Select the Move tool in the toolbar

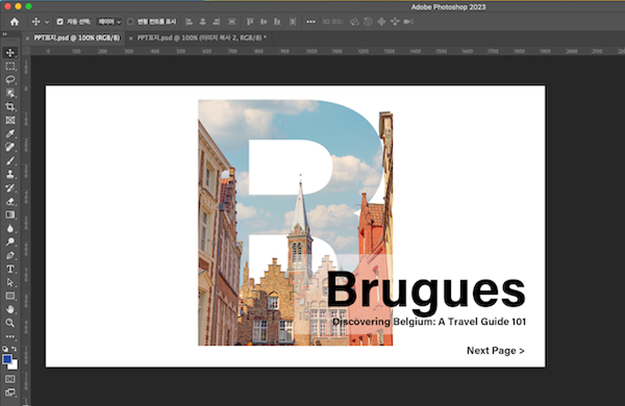tap(11, 52)
